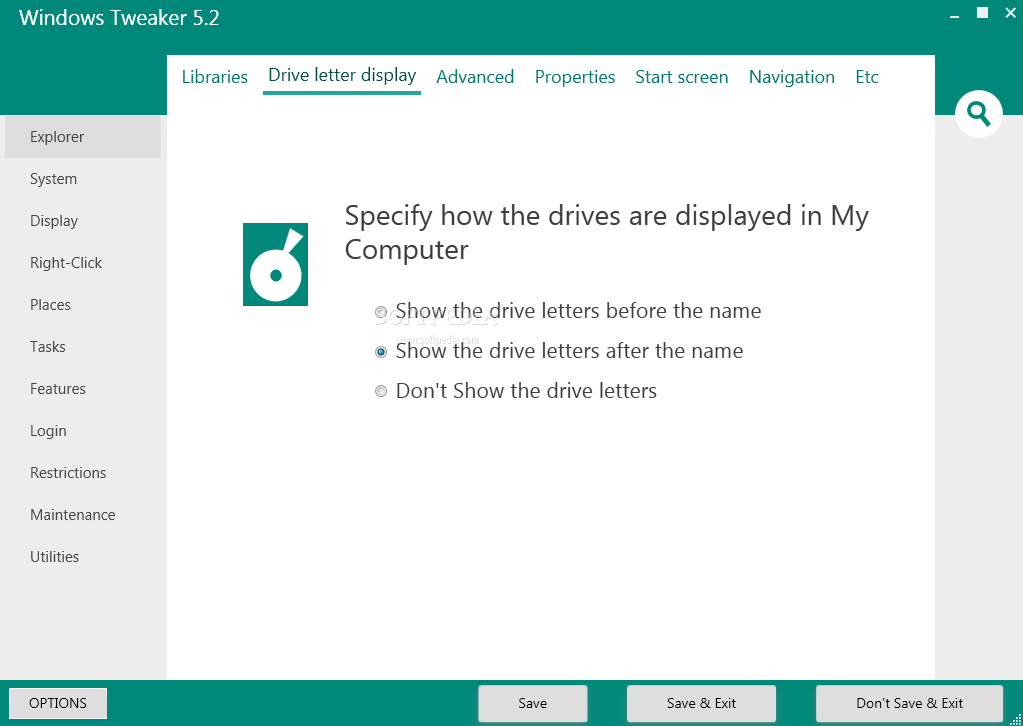Select the Tasks category
1023x726 pixels.
(83, 346)
